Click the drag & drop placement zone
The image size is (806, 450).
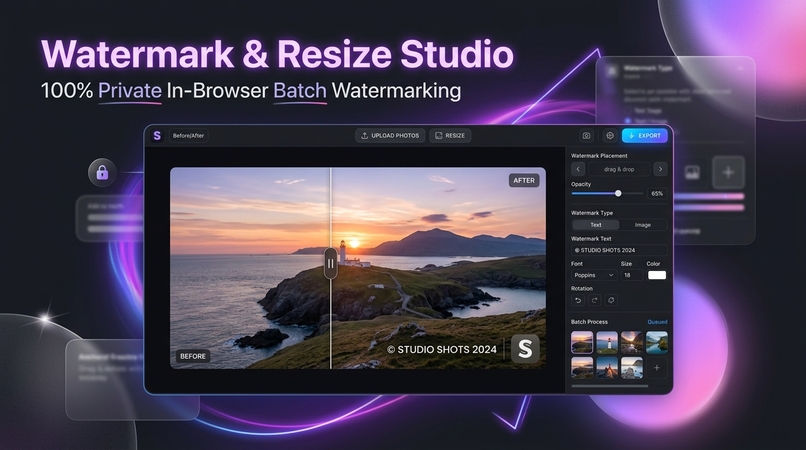tap(619, 169)
